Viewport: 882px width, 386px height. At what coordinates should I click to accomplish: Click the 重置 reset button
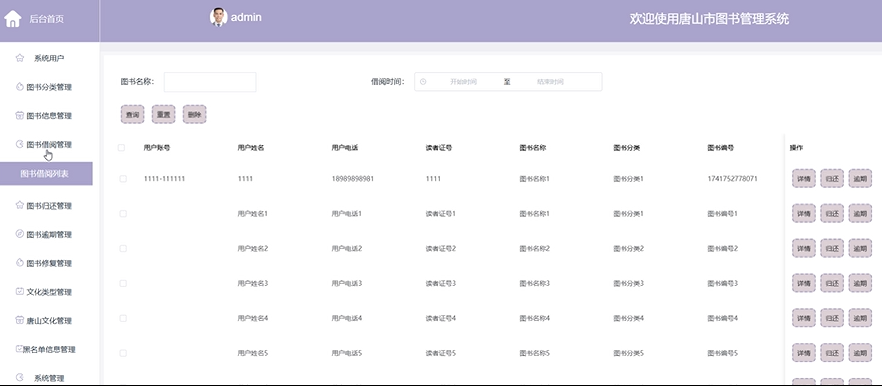[x=164, y=114]
